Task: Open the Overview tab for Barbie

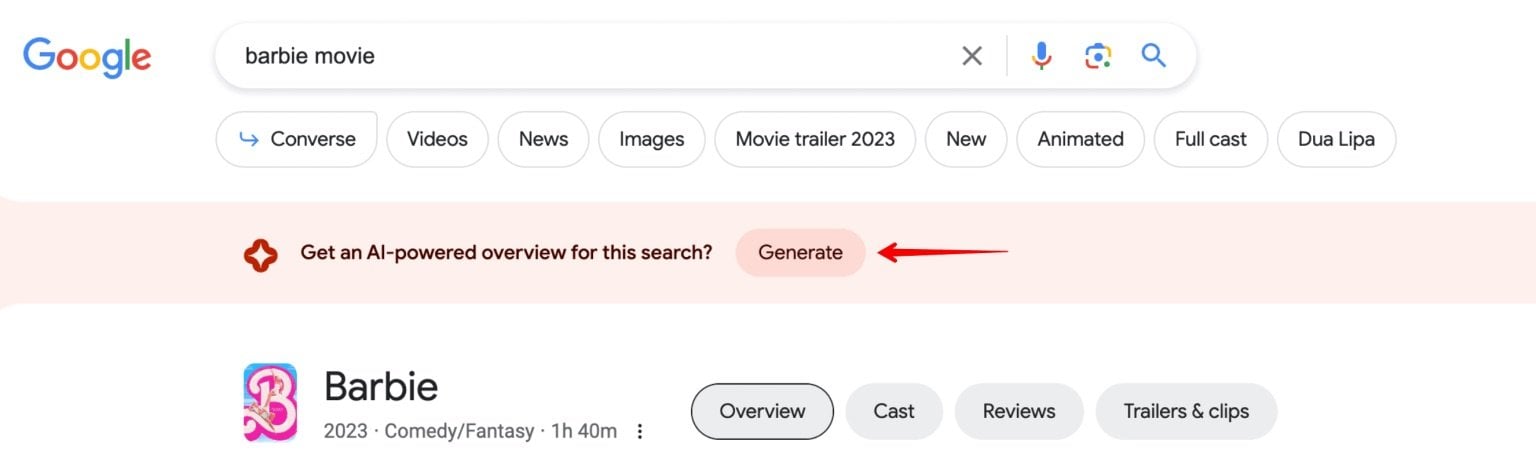Action: pyautogui.click(x=762, y=411)
